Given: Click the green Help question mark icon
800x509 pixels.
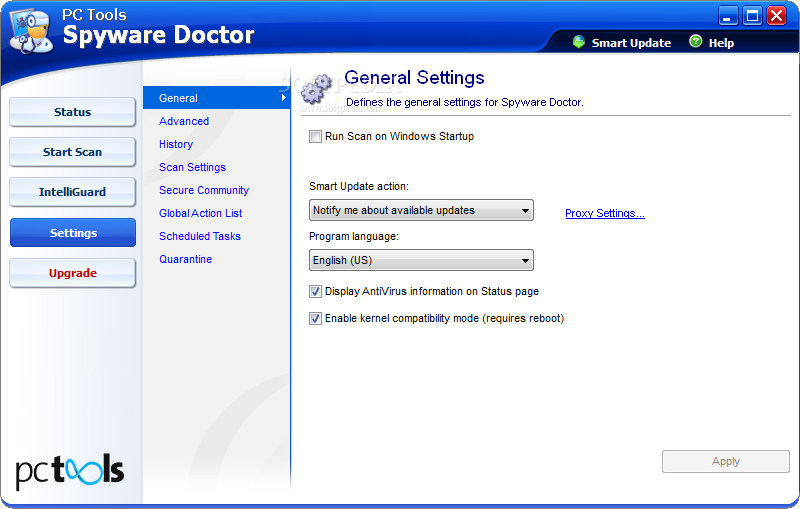Looking at the screenshot, I should [x=695, y=41].
